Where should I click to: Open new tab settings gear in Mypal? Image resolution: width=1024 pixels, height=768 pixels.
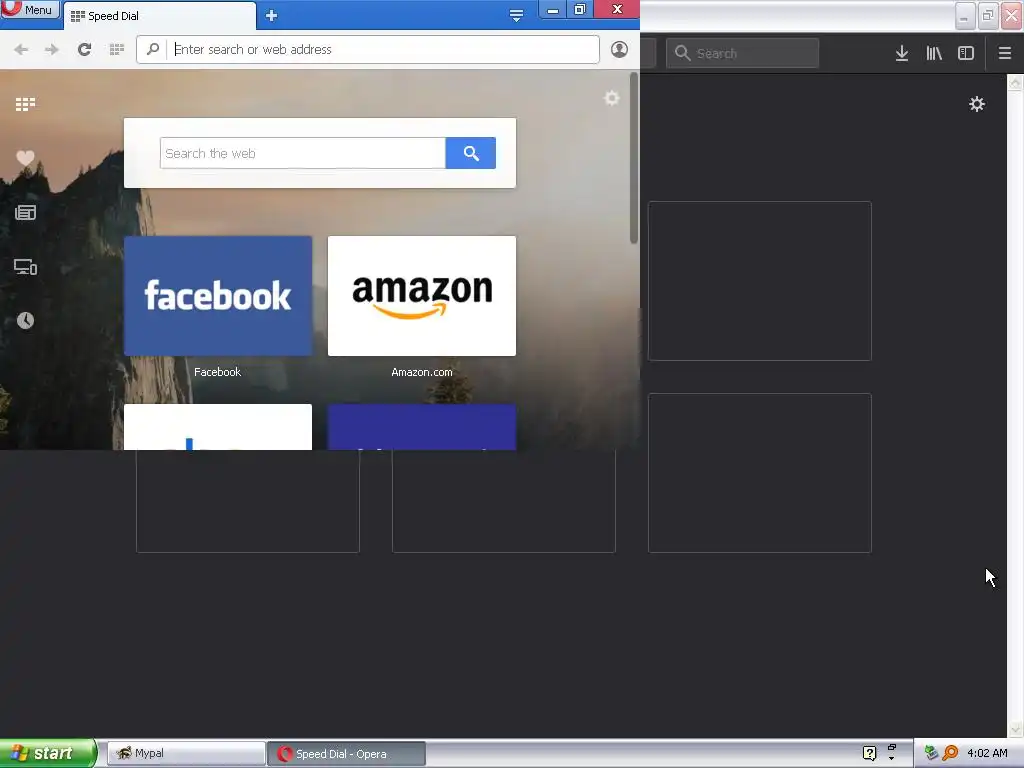977,104
